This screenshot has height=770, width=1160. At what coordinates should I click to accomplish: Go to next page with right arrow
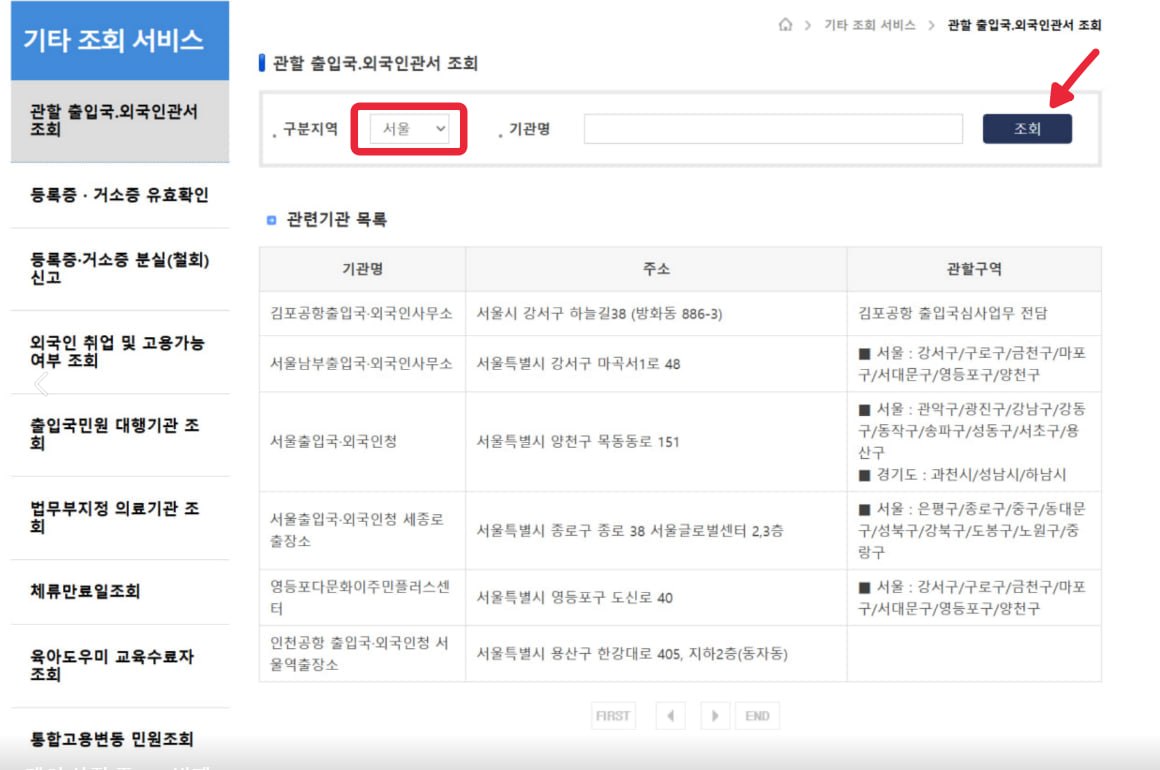click(x=715, y=716)
